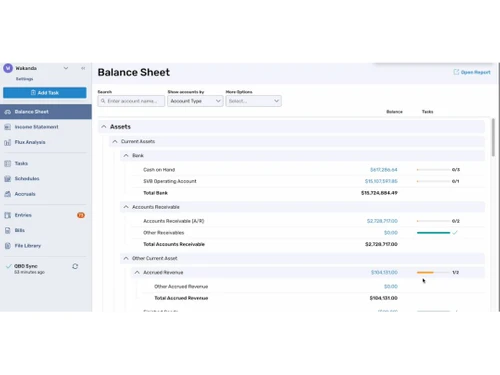Screen dimensions: 500x375
Task: Click the Balance Sheet sidebar icon
Action: (8, 112)
